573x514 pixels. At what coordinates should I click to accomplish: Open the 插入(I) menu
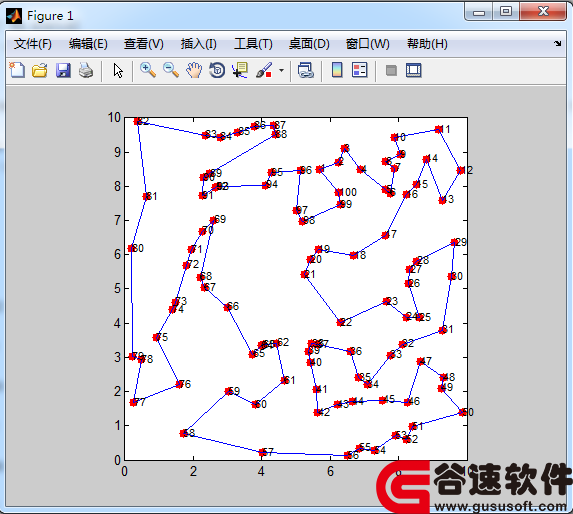pos(198,44)
